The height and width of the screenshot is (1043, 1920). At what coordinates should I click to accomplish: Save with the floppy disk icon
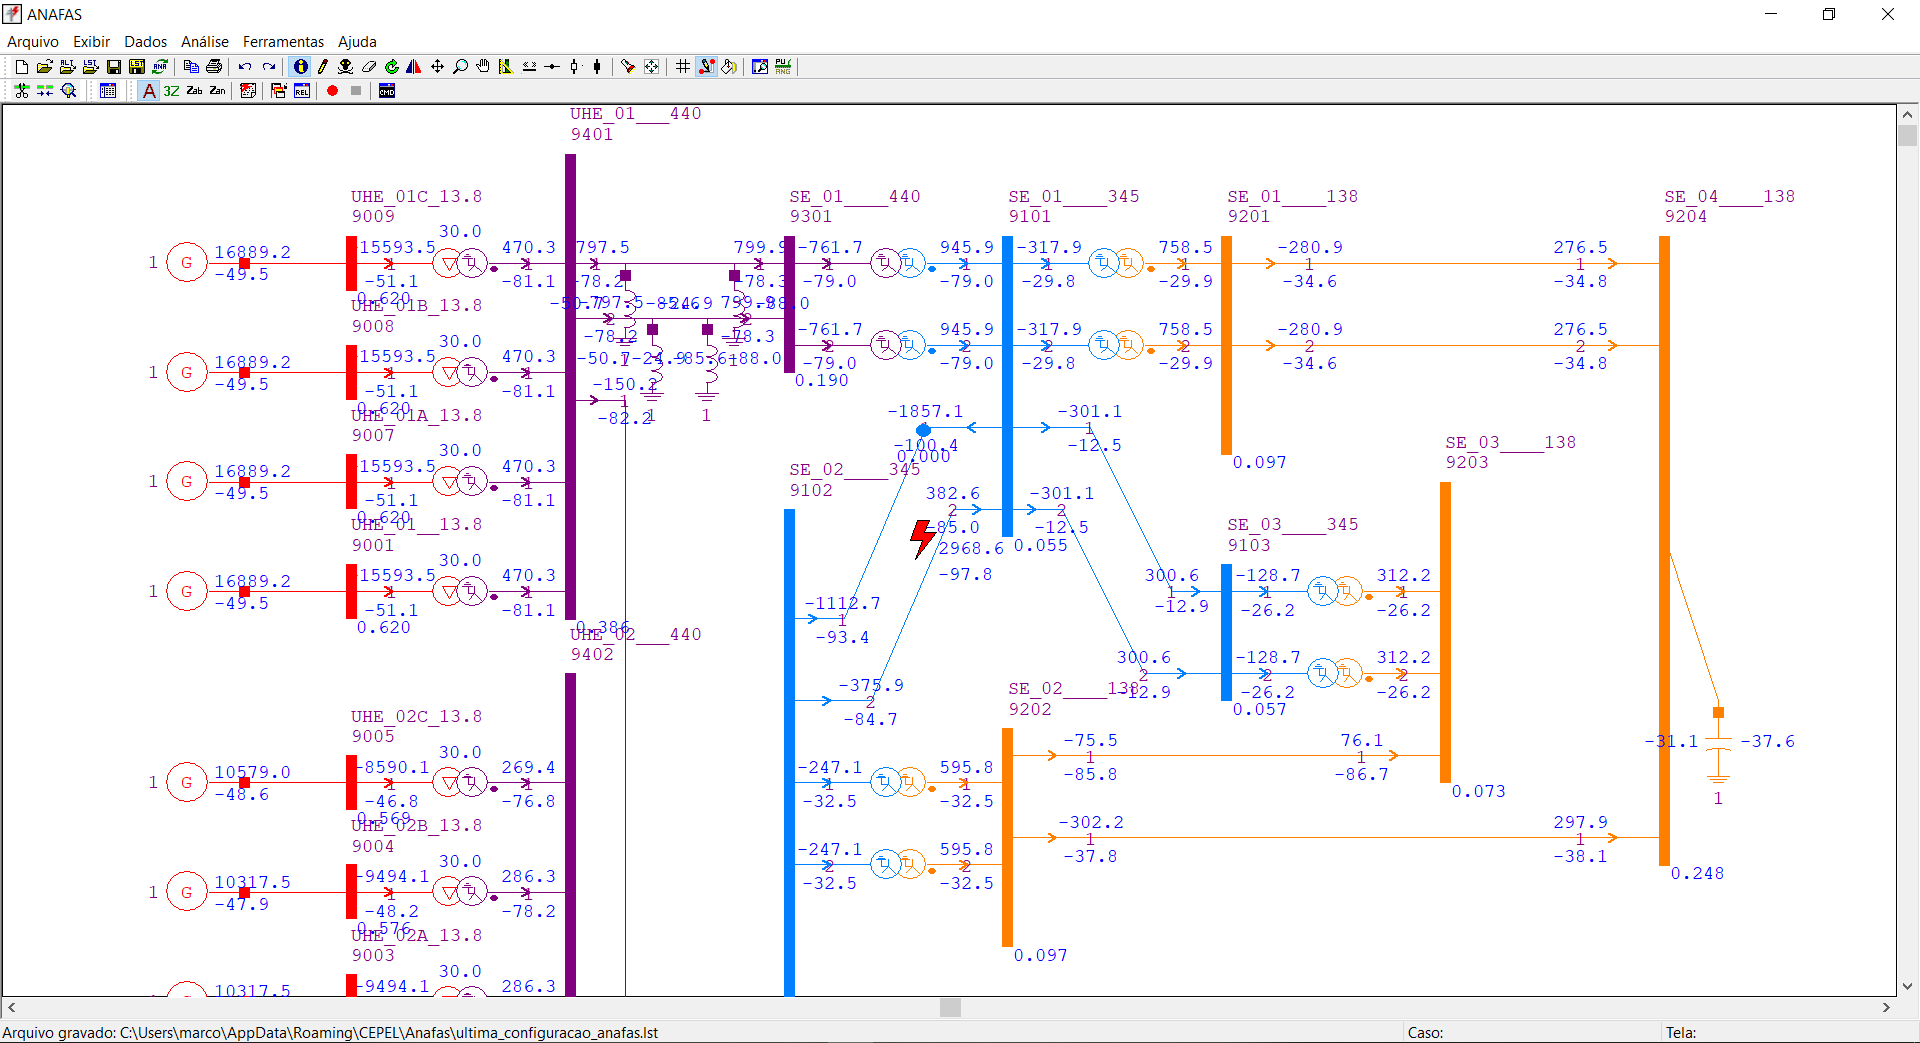click(x=113, y=67)
